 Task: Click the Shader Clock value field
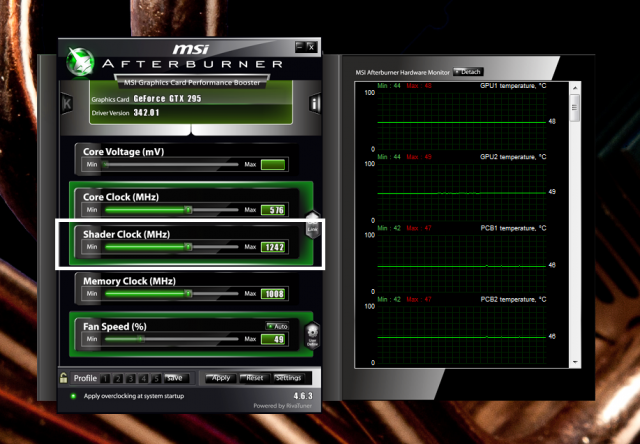[x=274, y=247]
